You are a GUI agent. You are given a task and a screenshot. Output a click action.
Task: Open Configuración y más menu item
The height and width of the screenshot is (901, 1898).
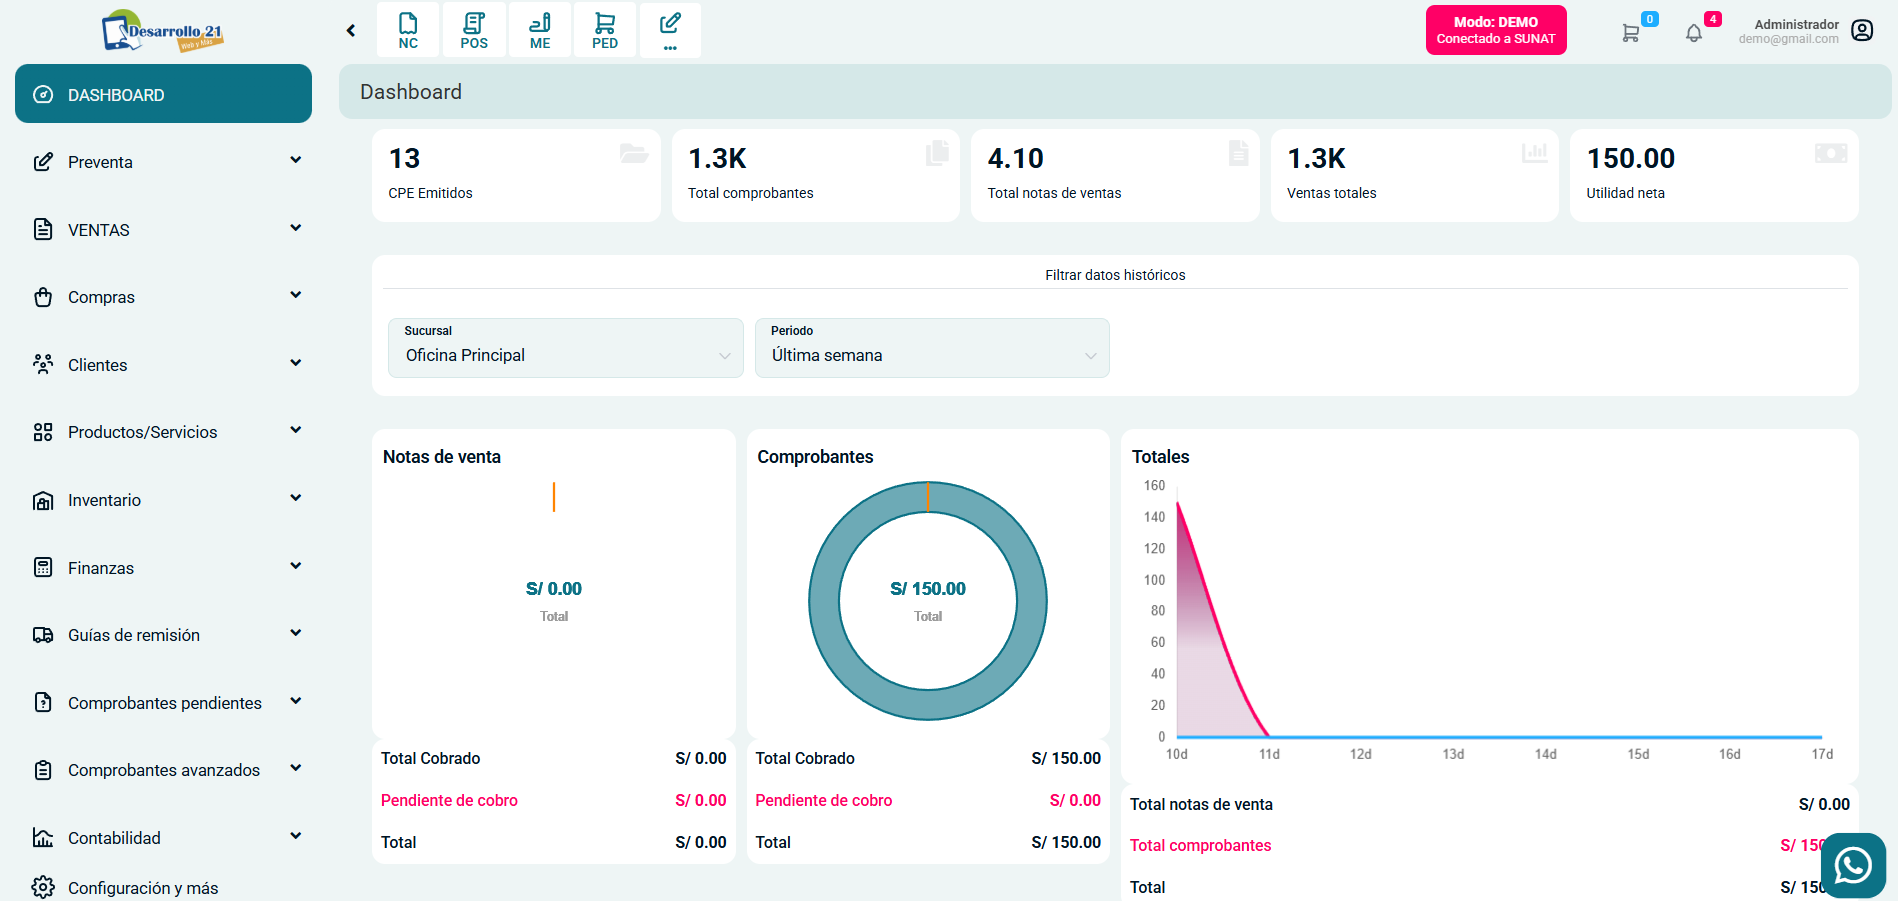pyautogui.click(x=143, y=887)
